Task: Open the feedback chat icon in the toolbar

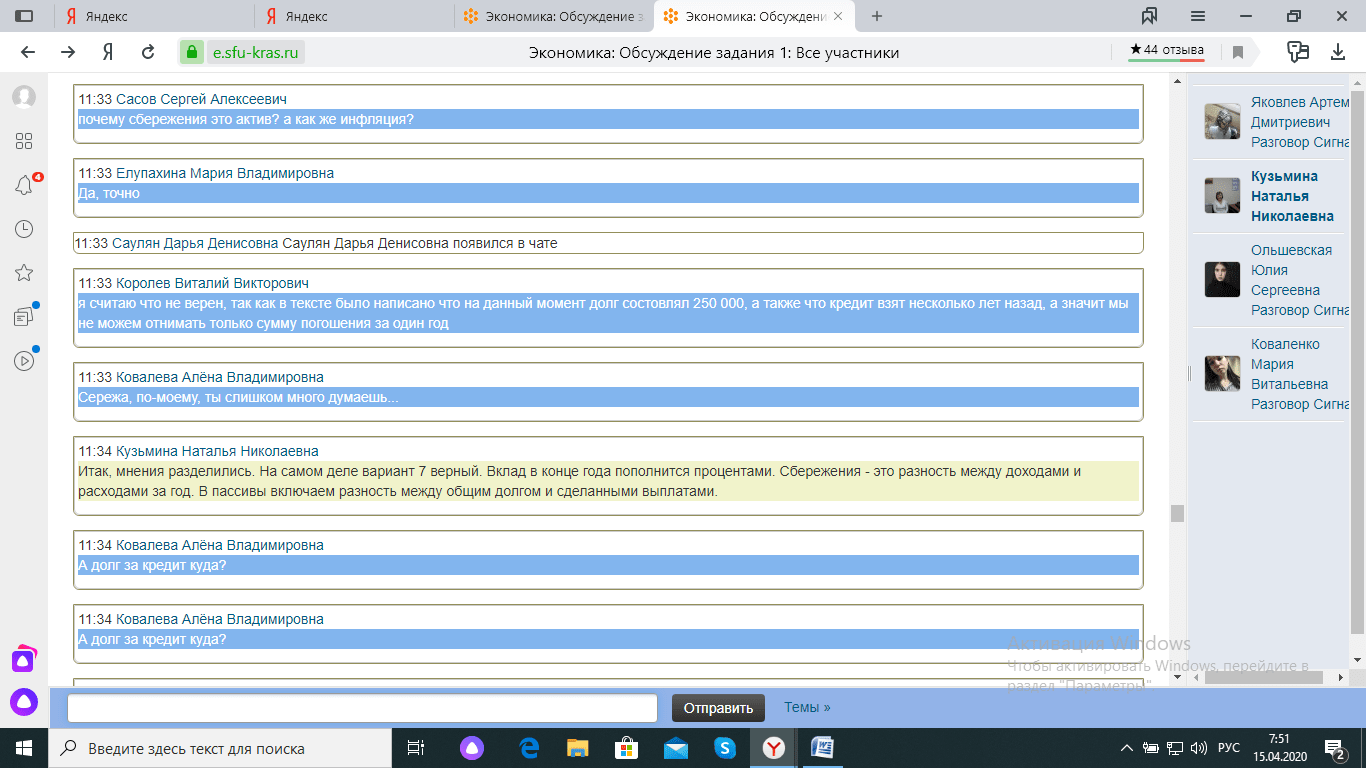Action: click(1298, 52)
